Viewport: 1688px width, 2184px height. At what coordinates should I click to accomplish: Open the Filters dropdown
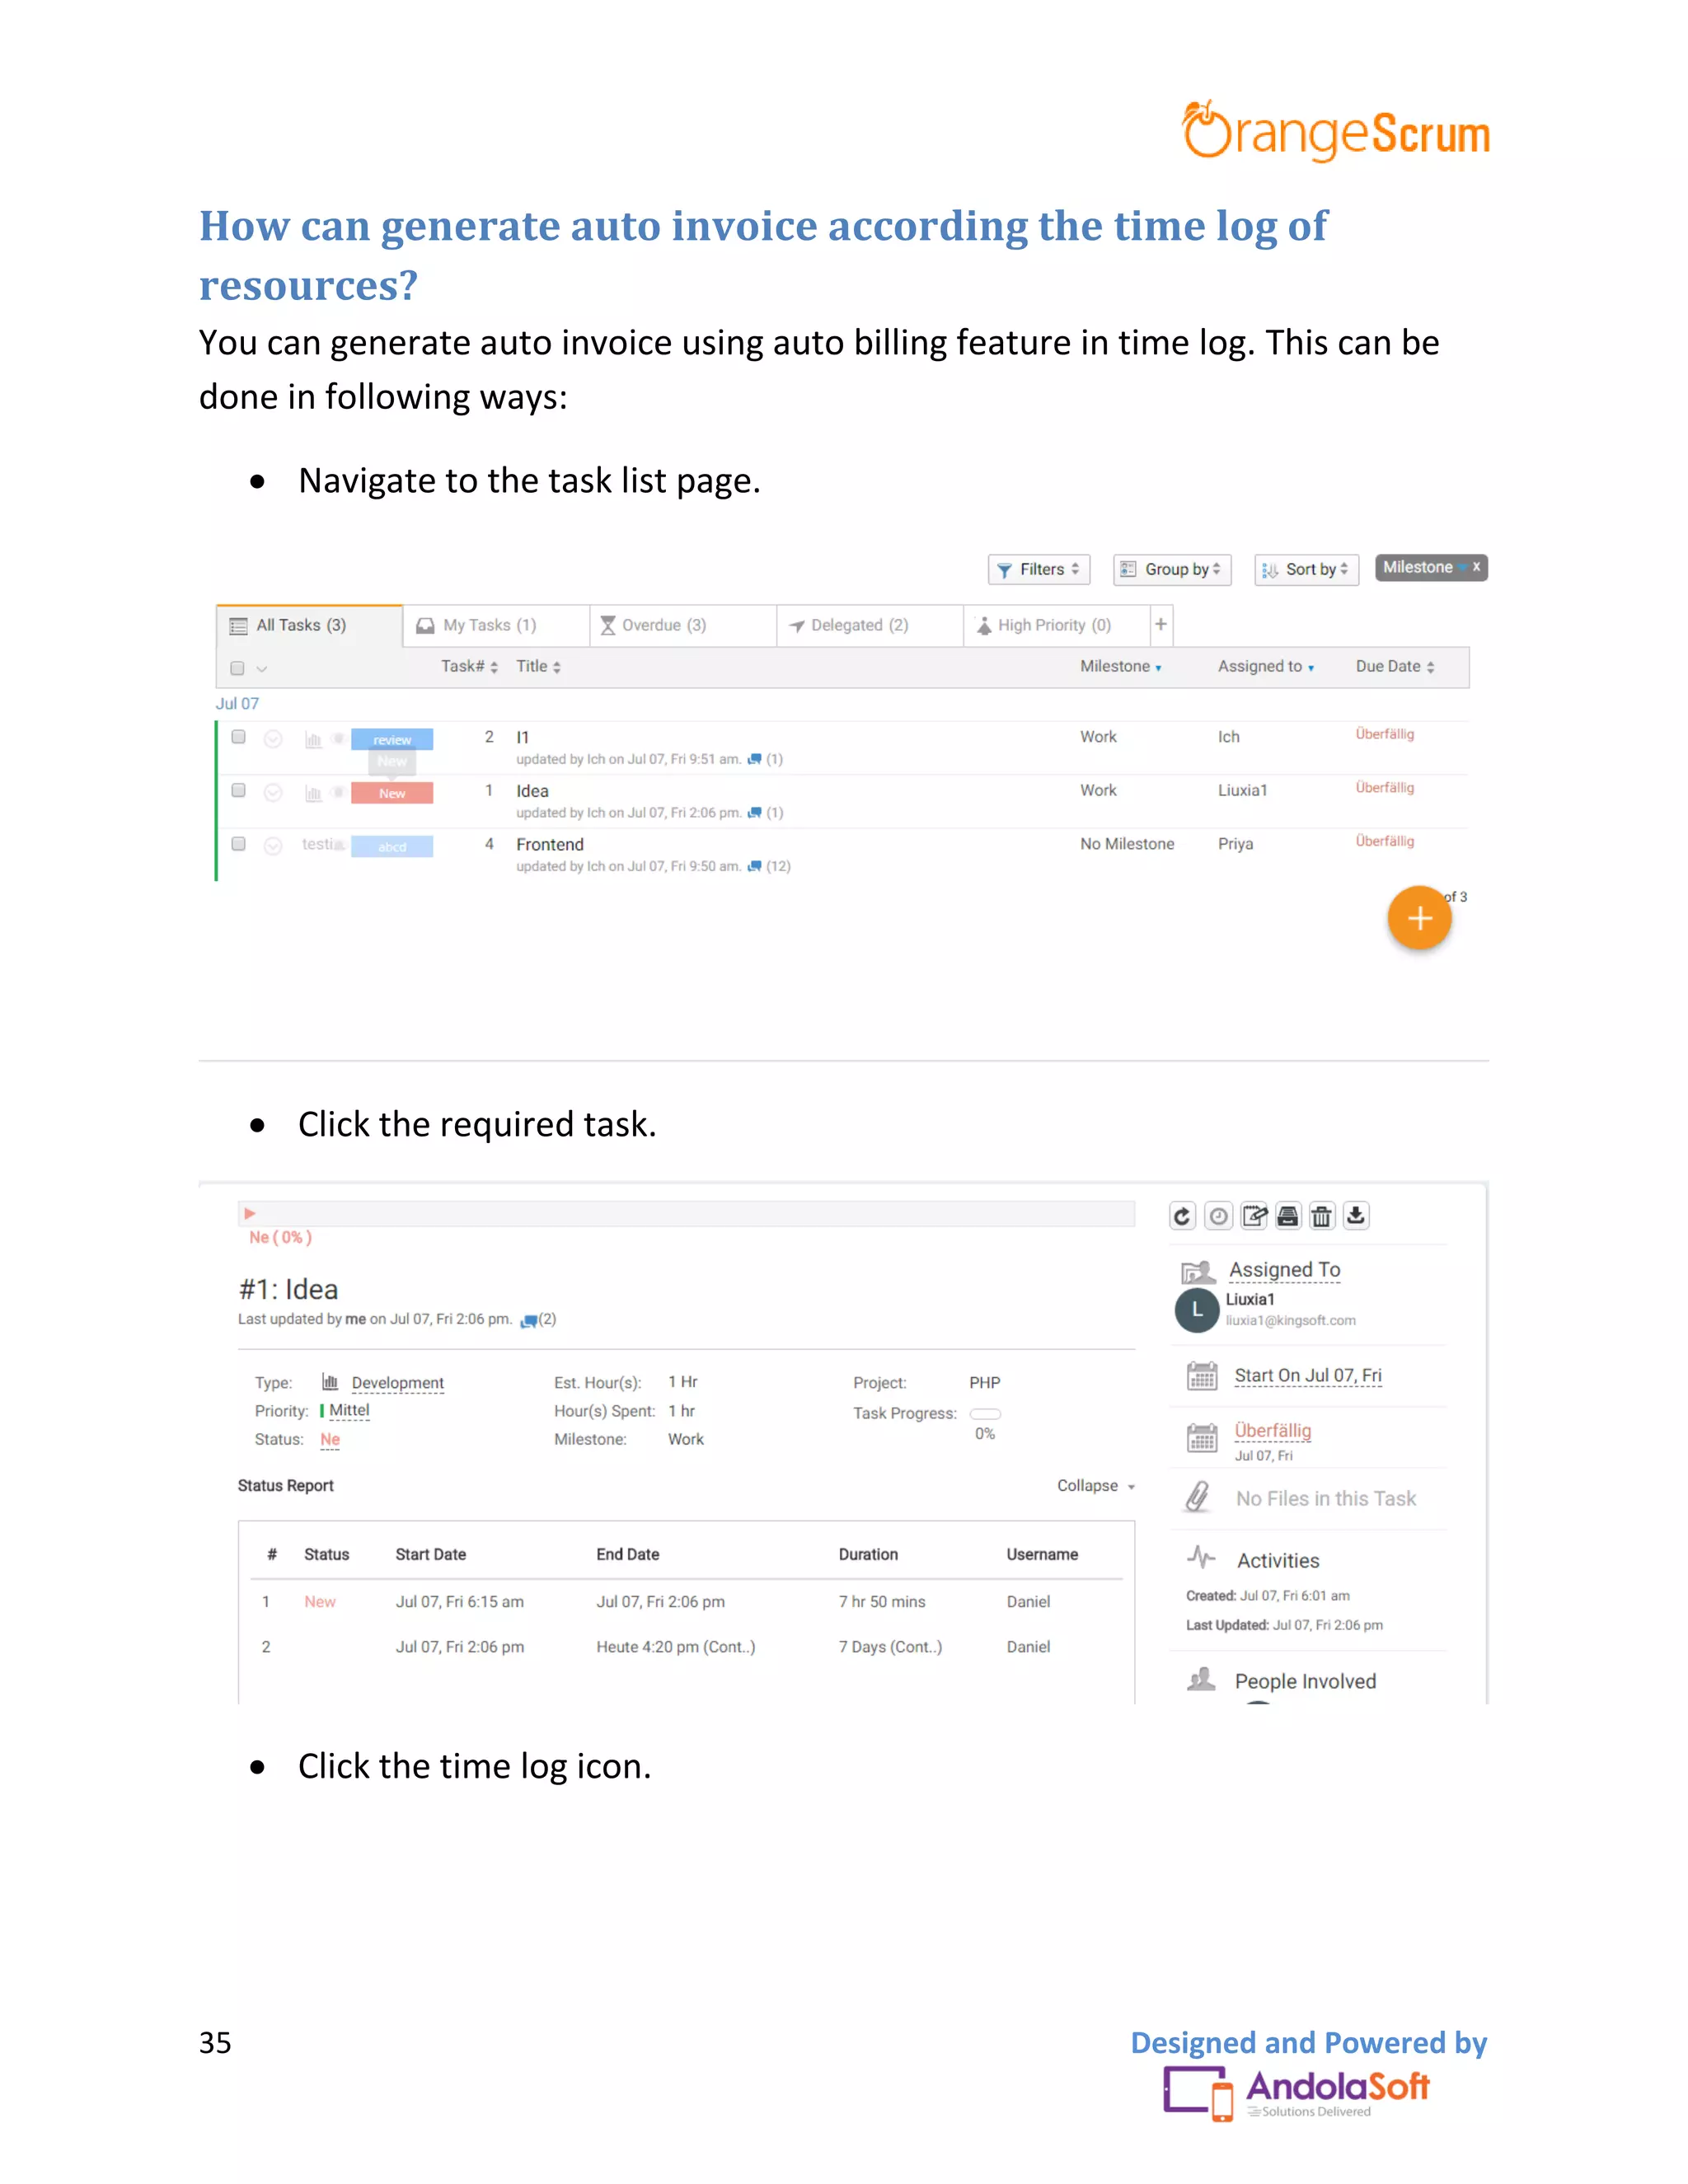(1039, 569)
